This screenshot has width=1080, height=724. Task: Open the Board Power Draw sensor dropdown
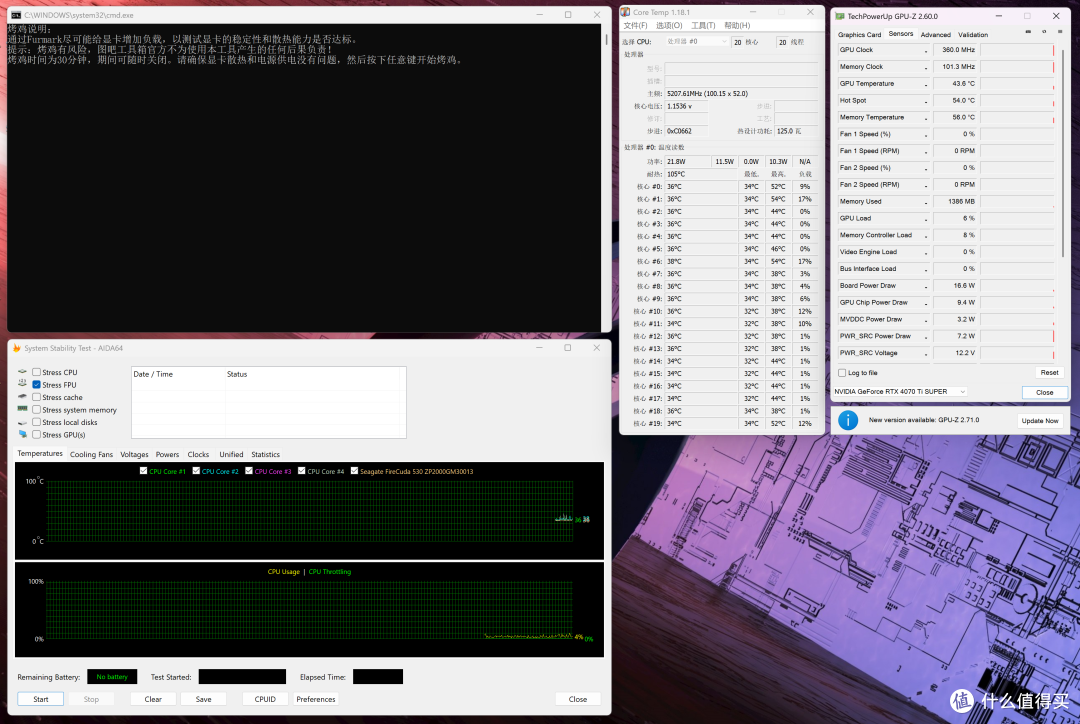[x=926, y=287]
